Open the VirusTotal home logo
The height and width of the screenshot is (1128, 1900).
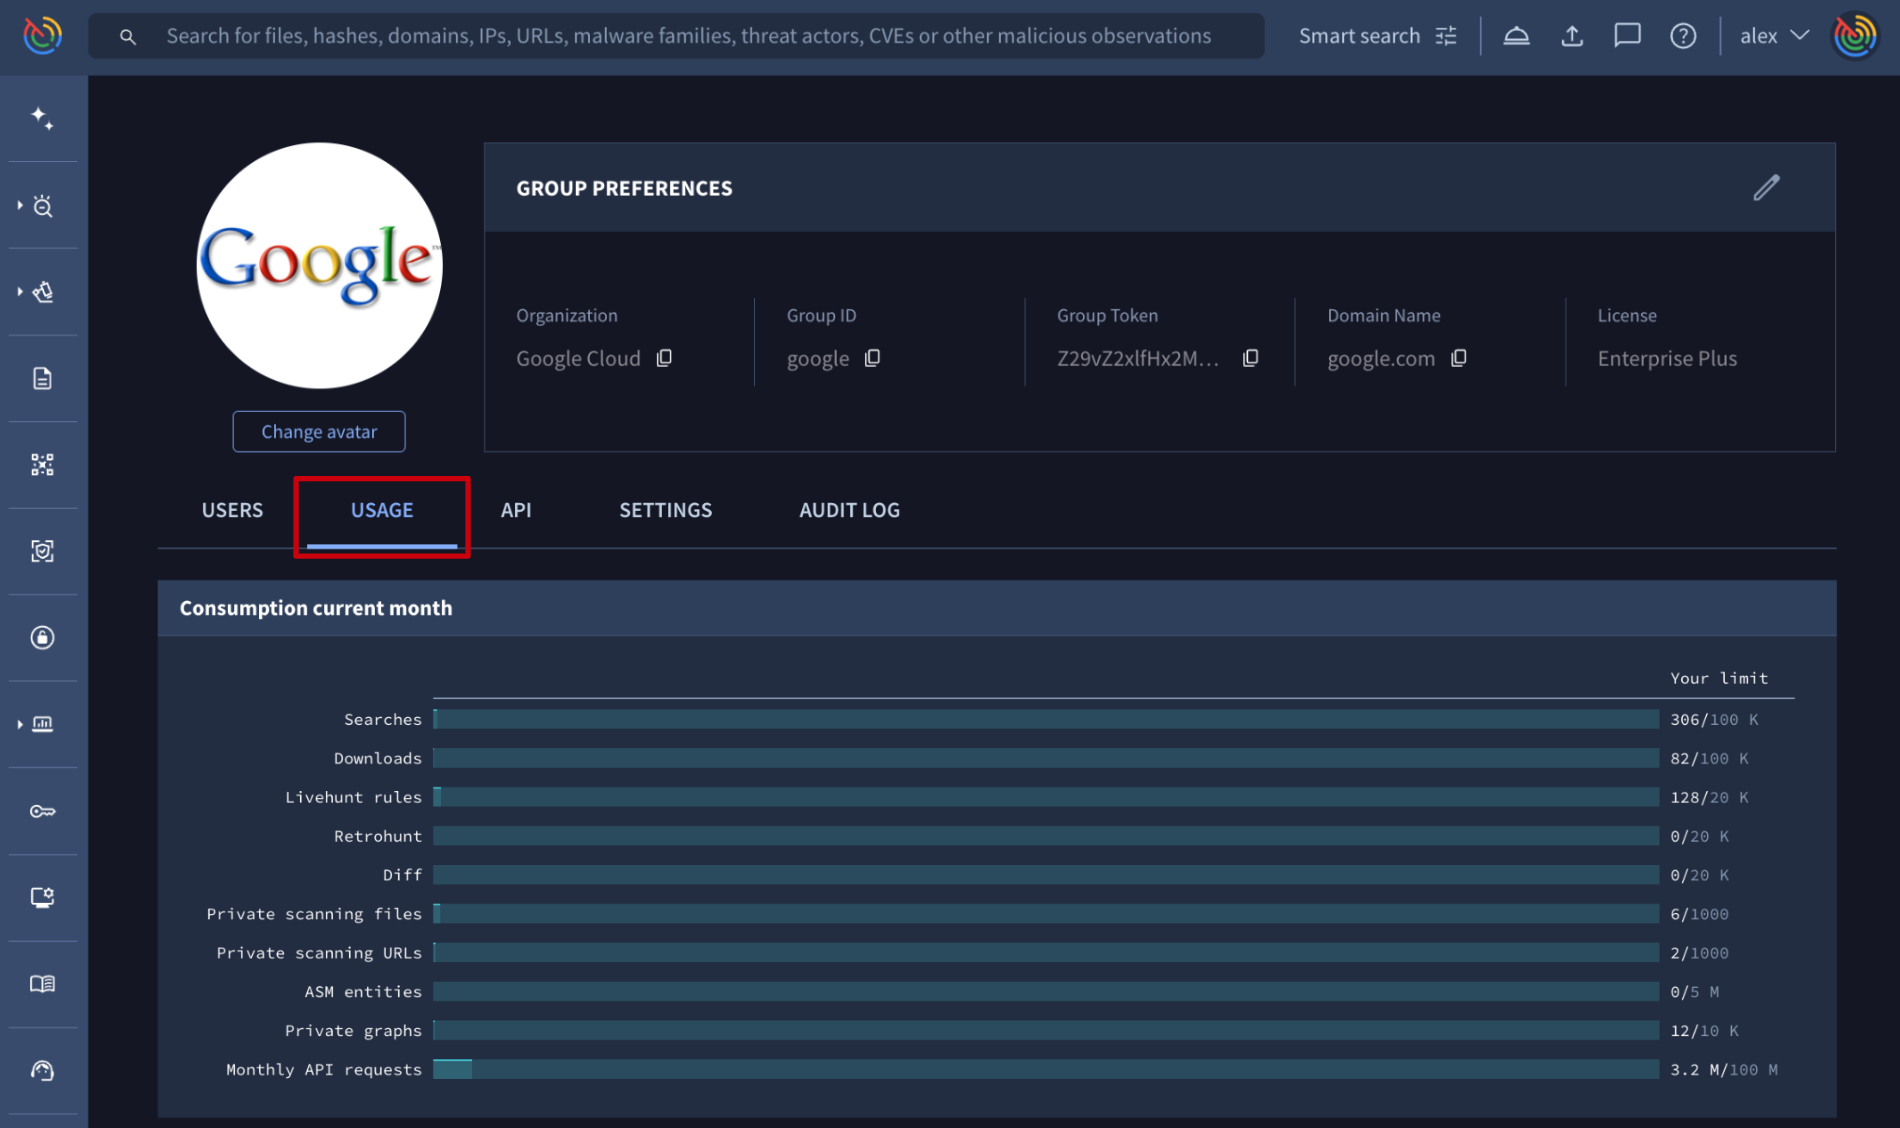click(42, 36)
